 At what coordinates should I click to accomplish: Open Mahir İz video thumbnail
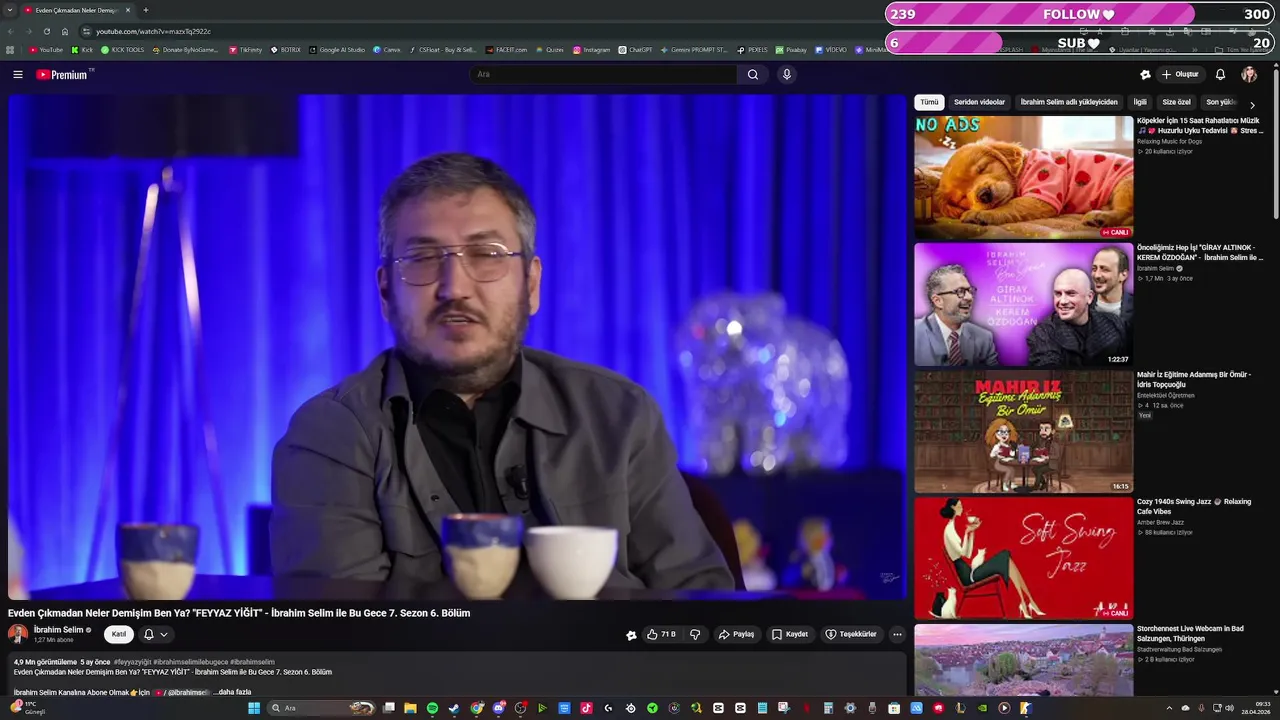coord(1023,431)
